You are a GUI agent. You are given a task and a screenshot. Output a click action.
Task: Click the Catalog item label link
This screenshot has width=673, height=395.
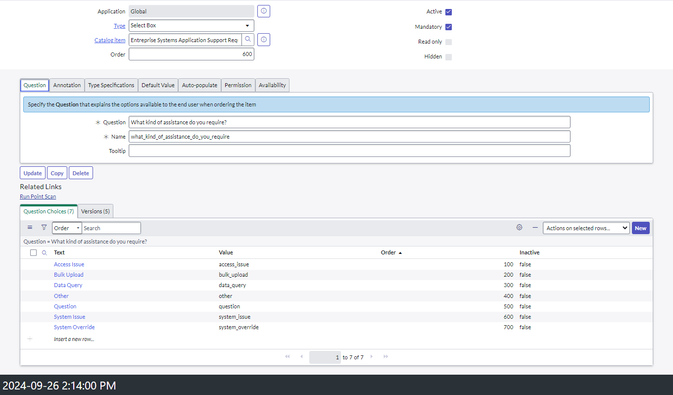pos(110,40)
